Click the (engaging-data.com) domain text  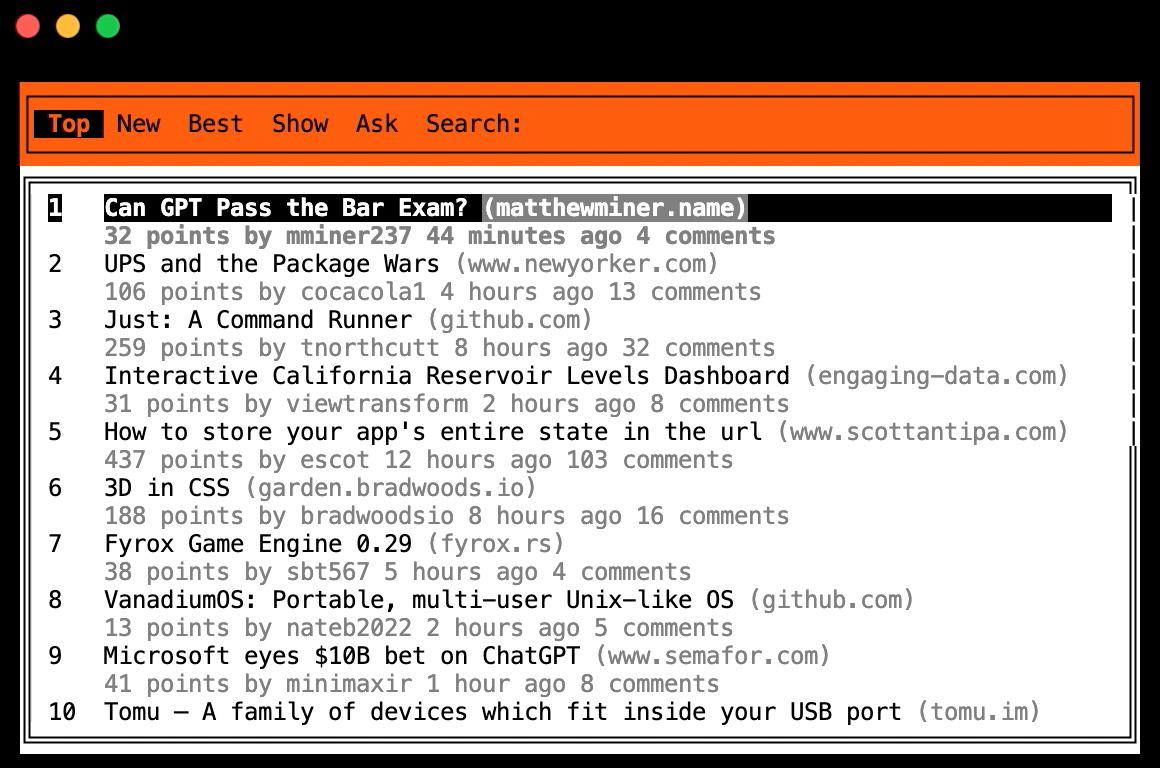(x=937, y=376)
